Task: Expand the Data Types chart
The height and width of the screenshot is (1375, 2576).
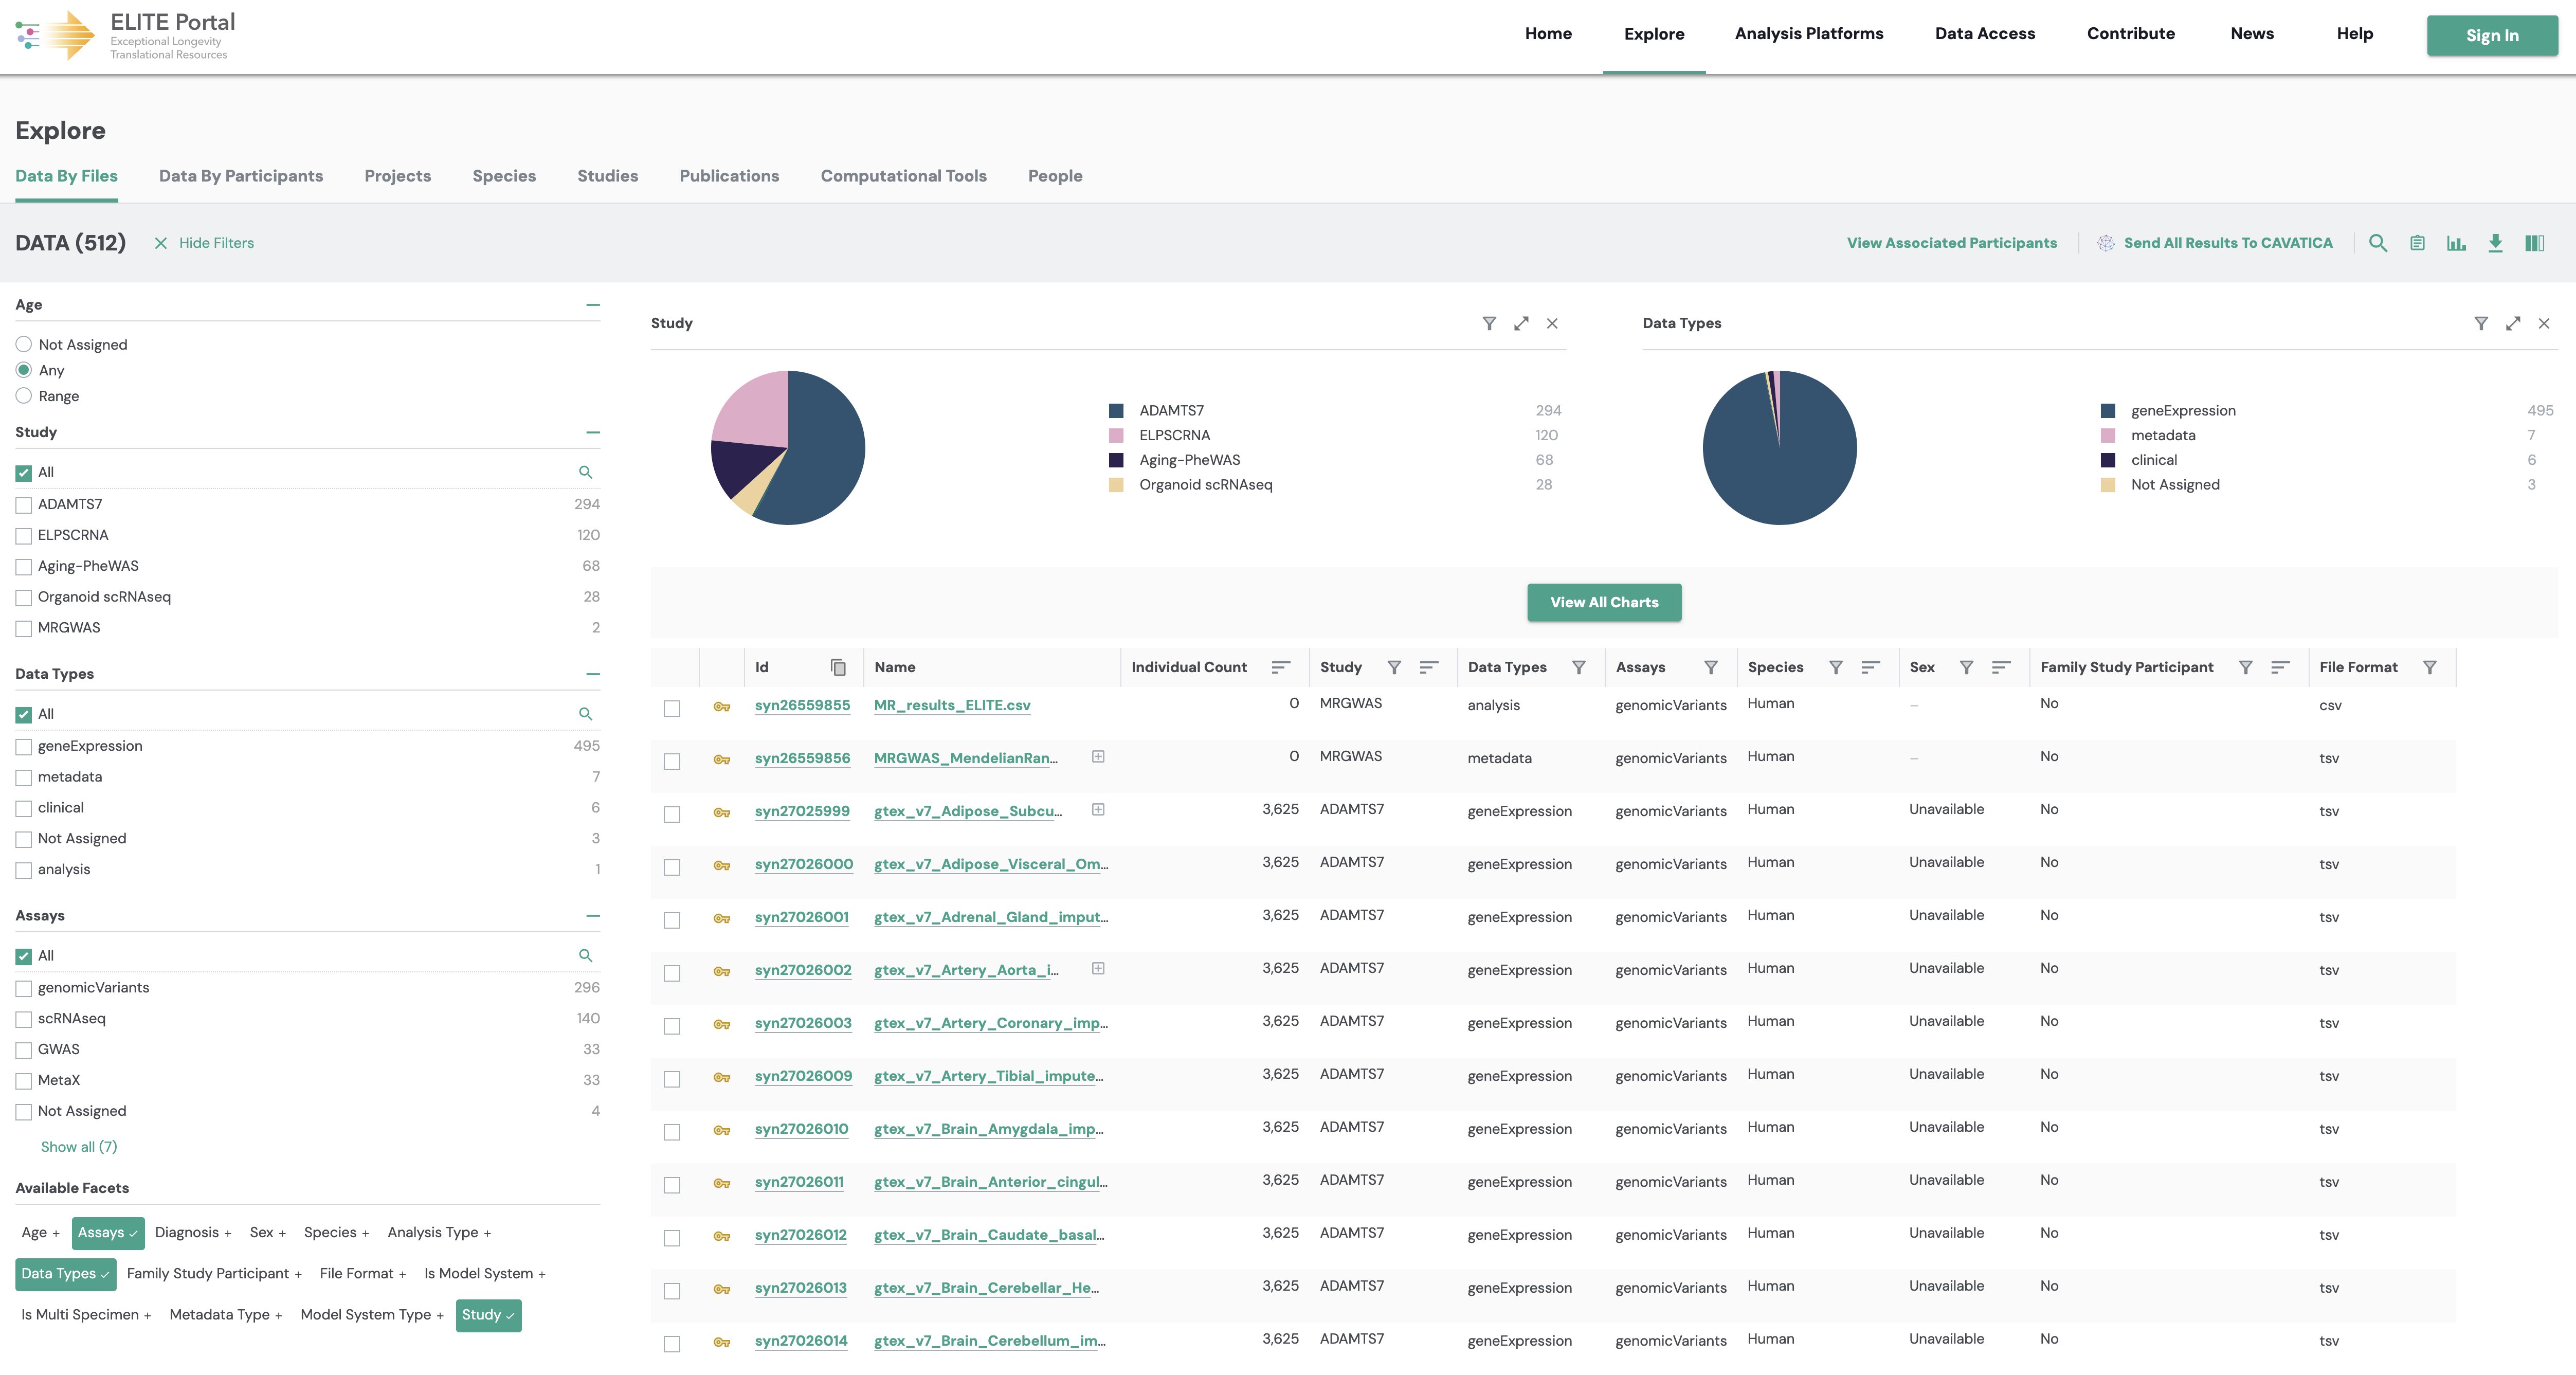Action: pyautogui.click(x=2513, y=323)
